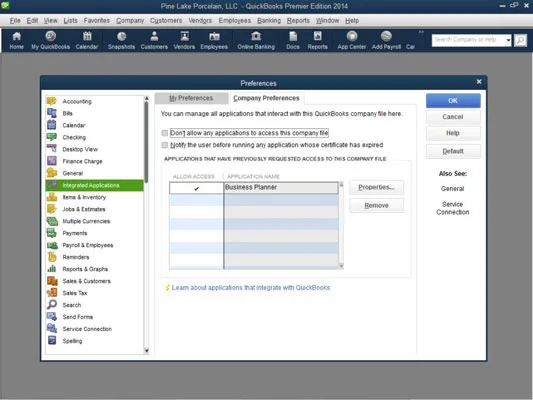Open the Reports toolbar icon
The image size is (533, 400).
click(317, 40)
